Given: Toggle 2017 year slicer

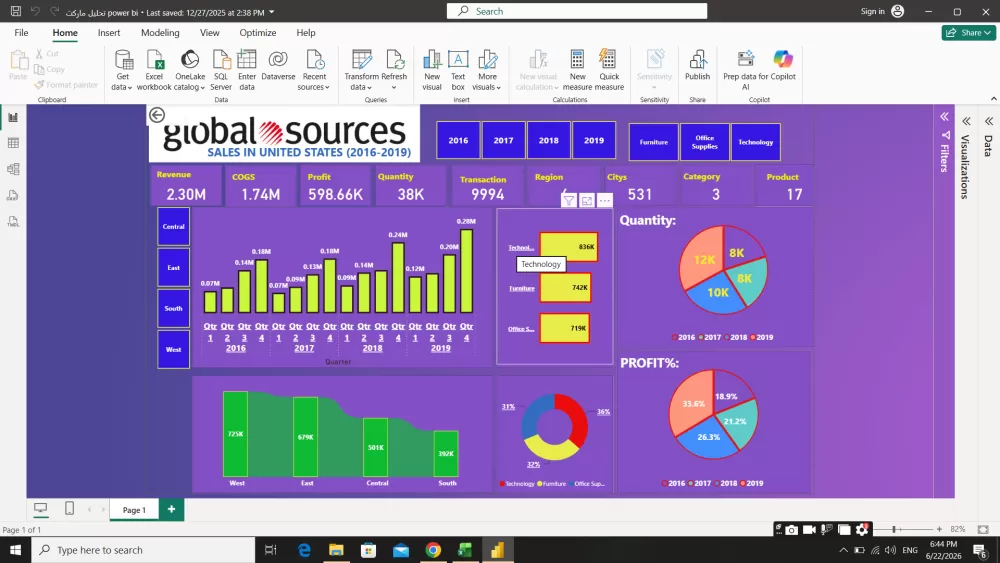Looking at the screenshot, I should [x=503, y=140].
